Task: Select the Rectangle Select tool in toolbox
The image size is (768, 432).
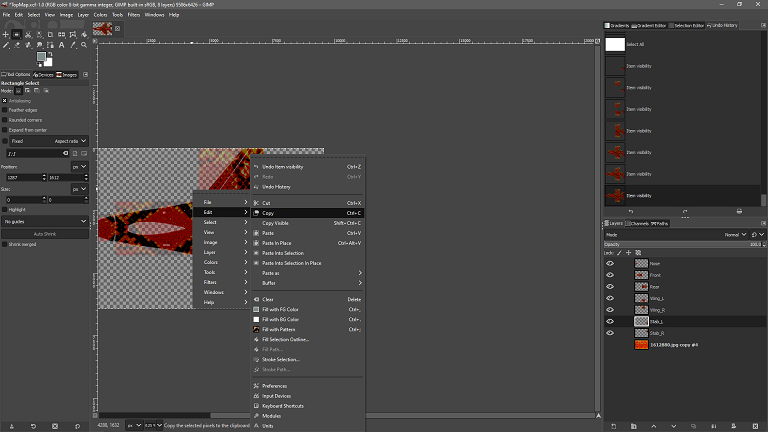Action: click(17, 35)
